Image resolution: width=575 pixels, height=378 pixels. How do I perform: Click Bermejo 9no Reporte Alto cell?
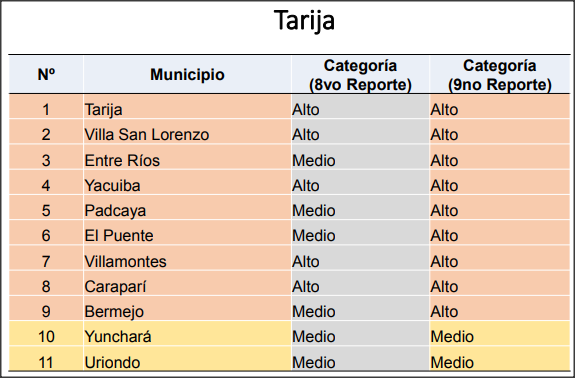click(x=500, y=312)
